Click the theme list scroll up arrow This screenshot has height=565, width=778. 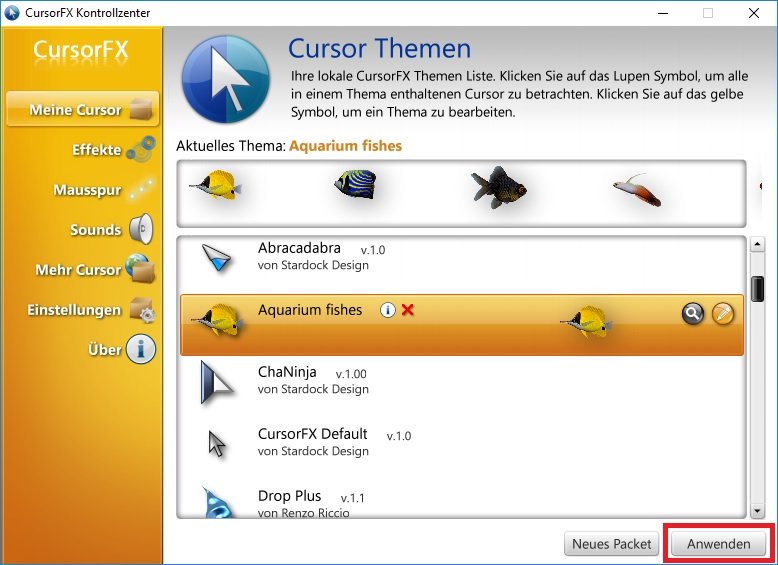point(757,245)
